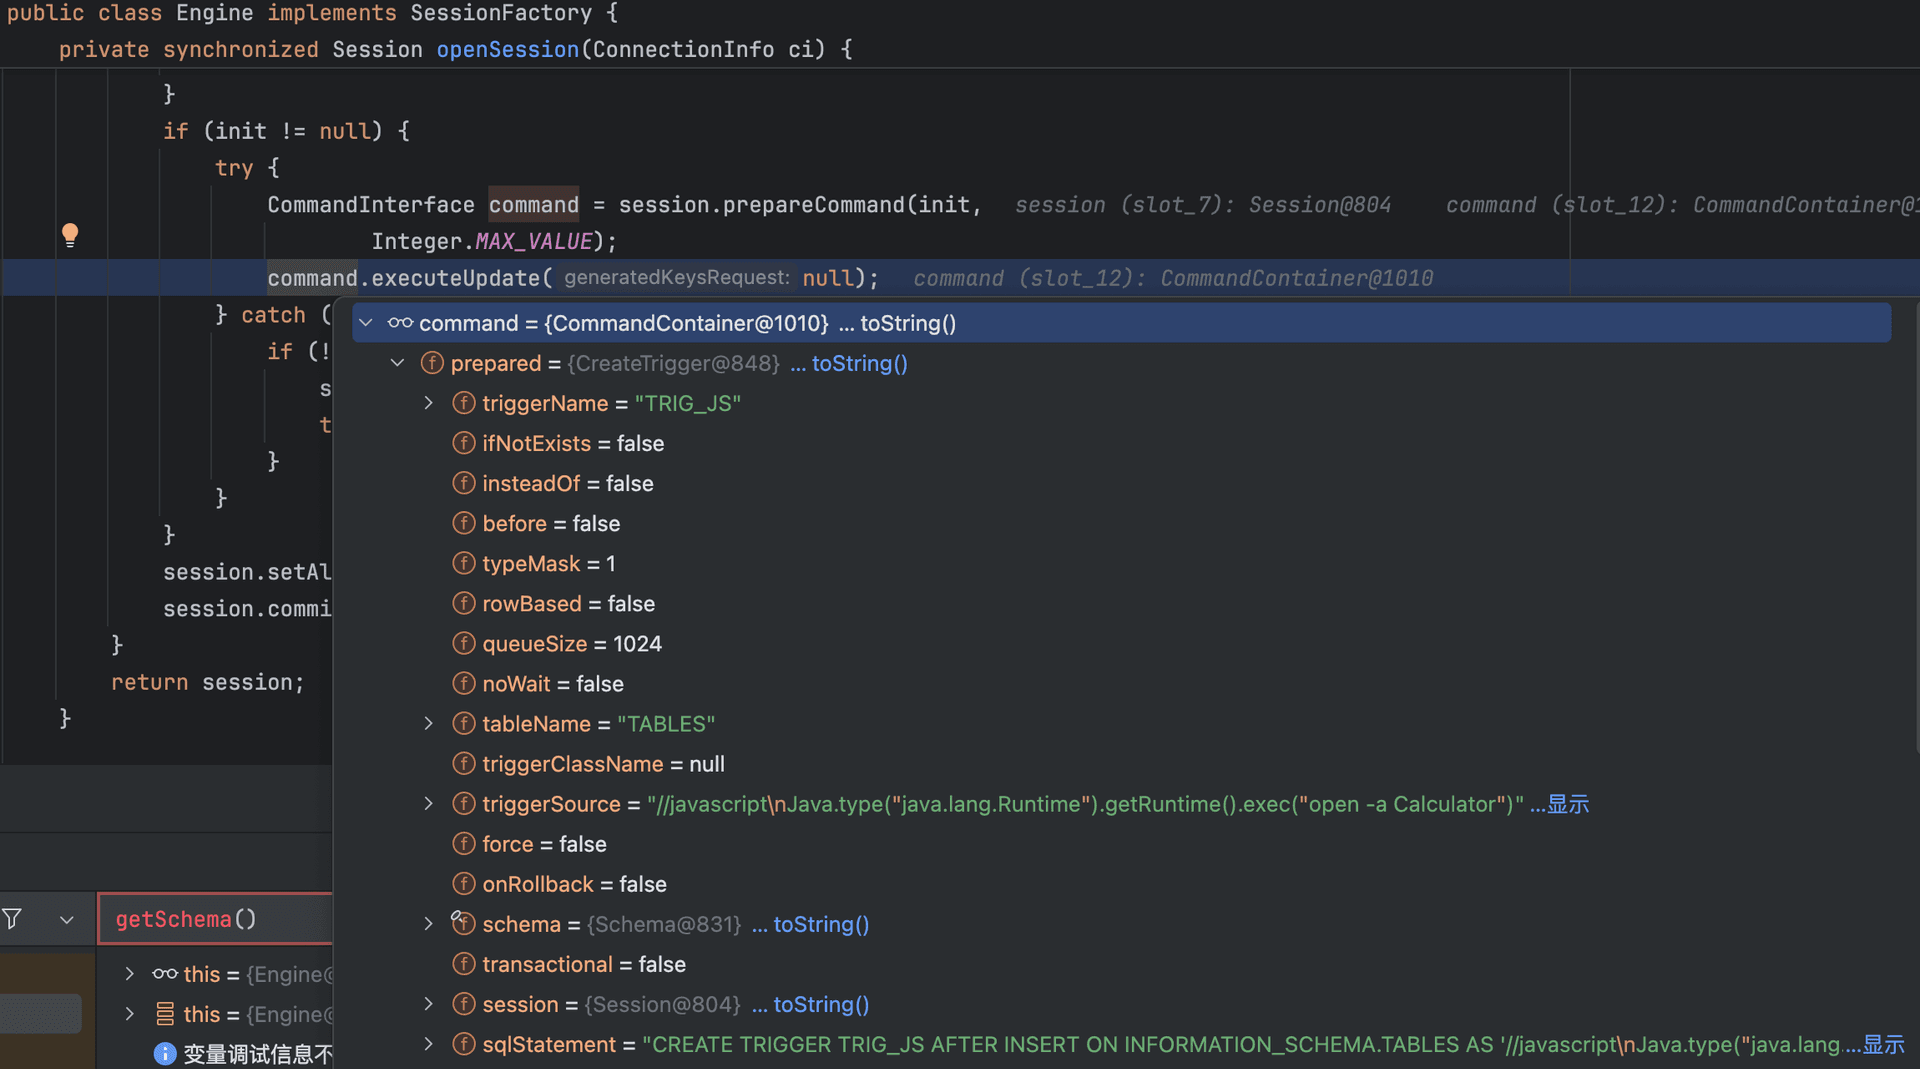The width and height of the screenshot is (1920, 1069).
Task: Click the field icon beside typeMask
Action: pyautogui.click(x=464, y=563)
